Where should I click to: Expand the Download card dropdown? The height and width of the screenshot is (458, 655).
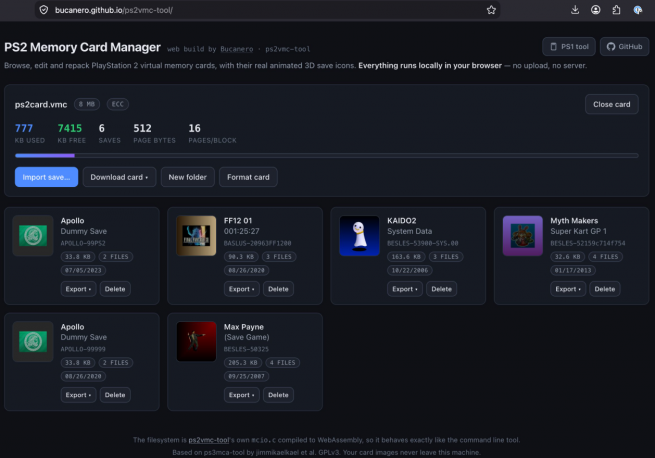pos(119,177)
